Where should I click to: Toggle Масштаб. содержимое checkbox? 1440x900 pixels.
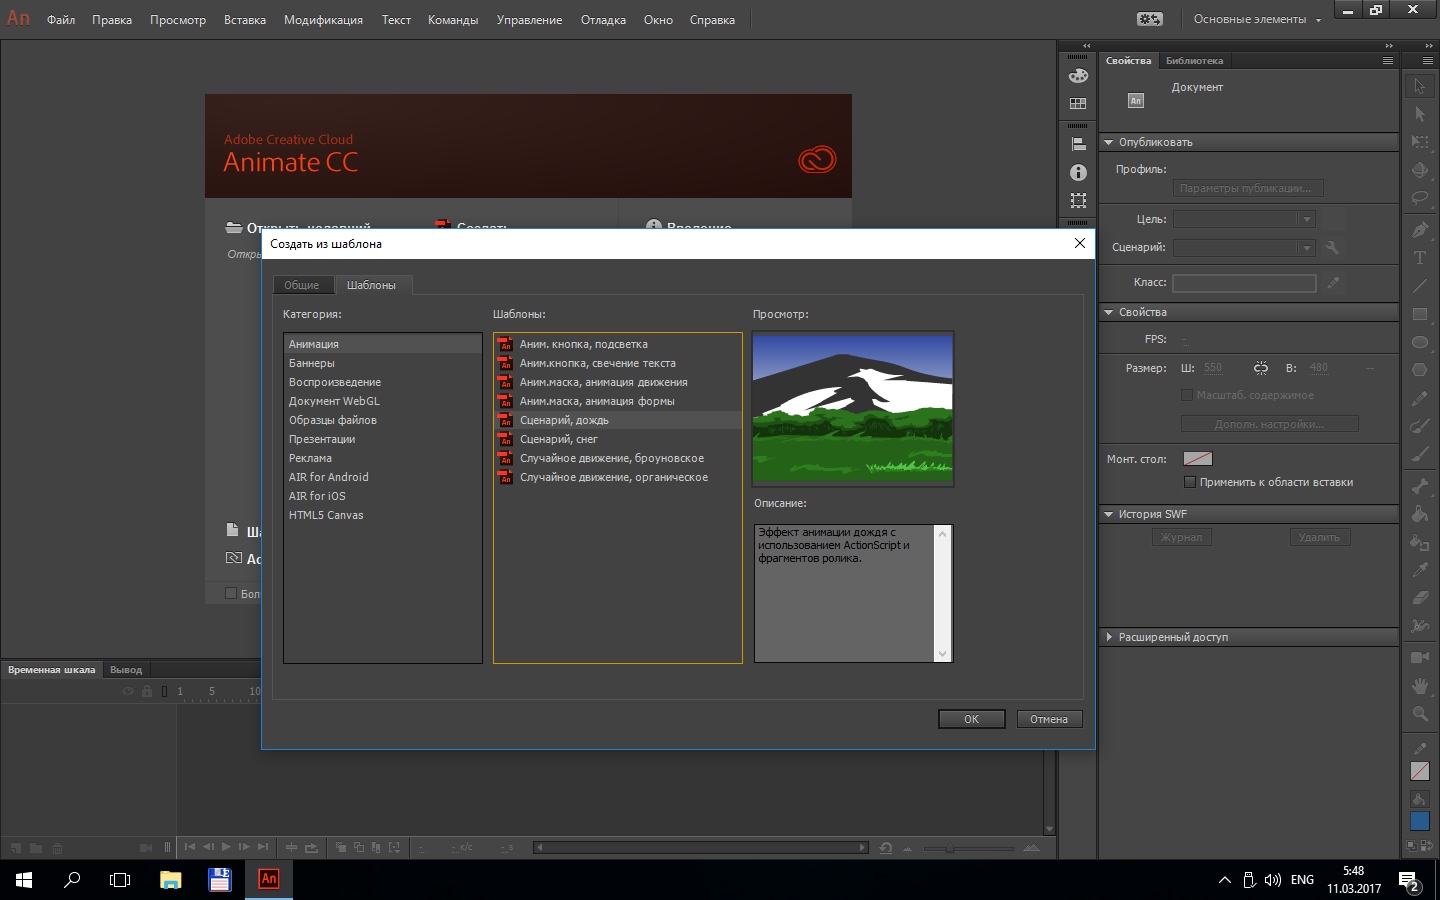[x=1187, y=395]
